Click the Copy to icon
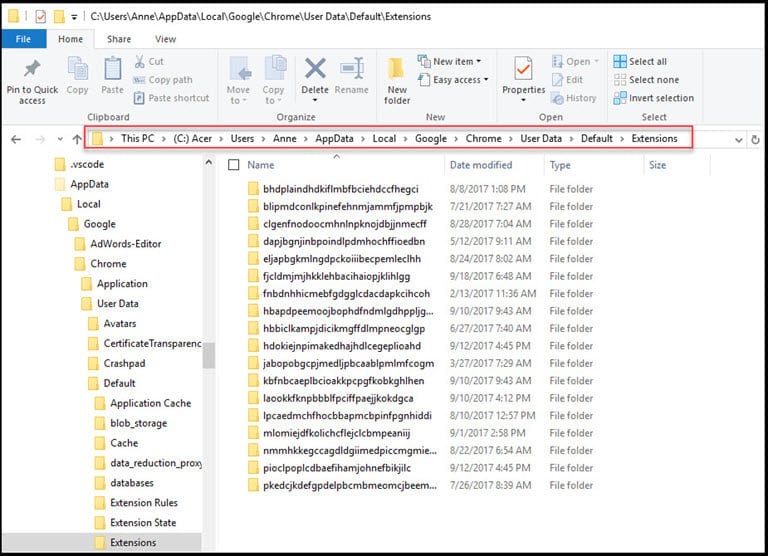Screen dimensions: 768x556 point(275,69)
